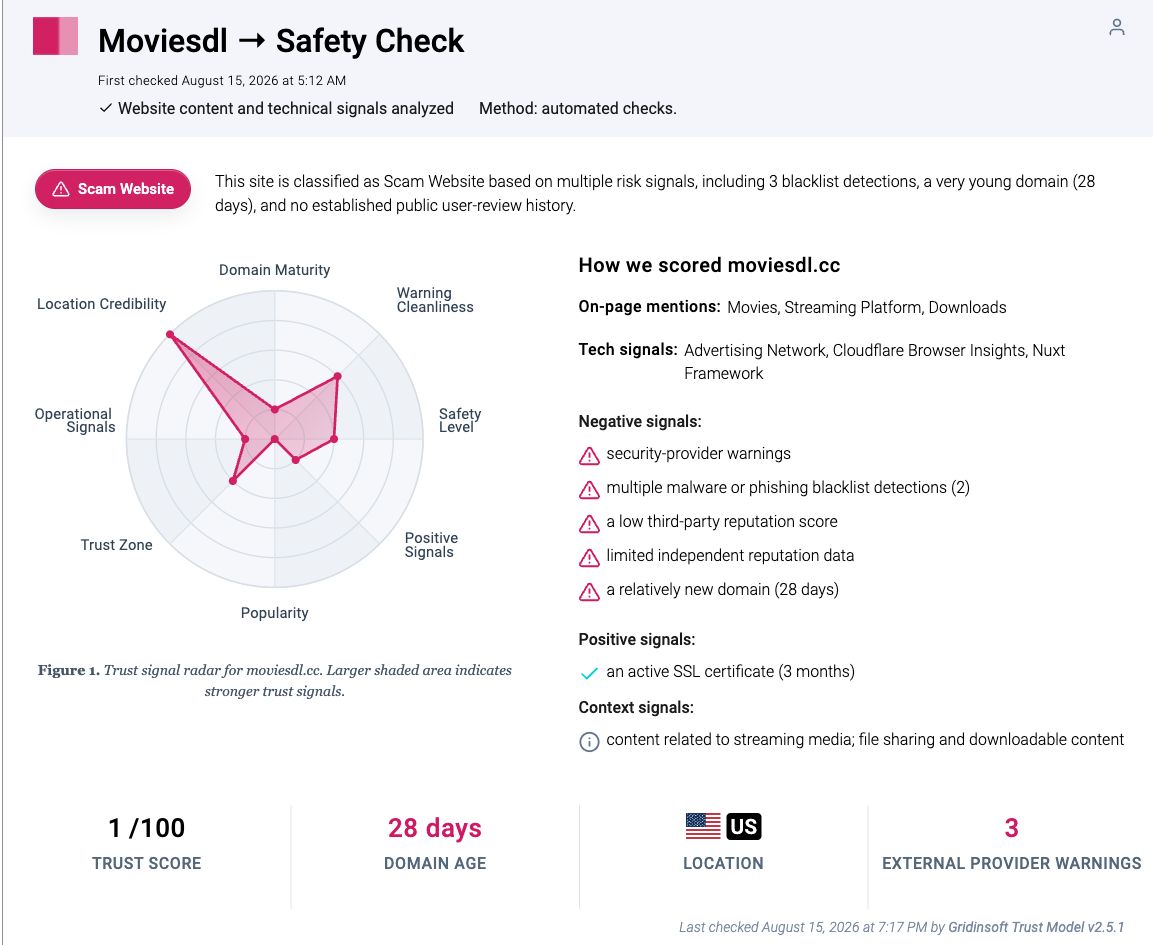
Task: Click the Scam Website warning badge
Action: click(113, 189)
